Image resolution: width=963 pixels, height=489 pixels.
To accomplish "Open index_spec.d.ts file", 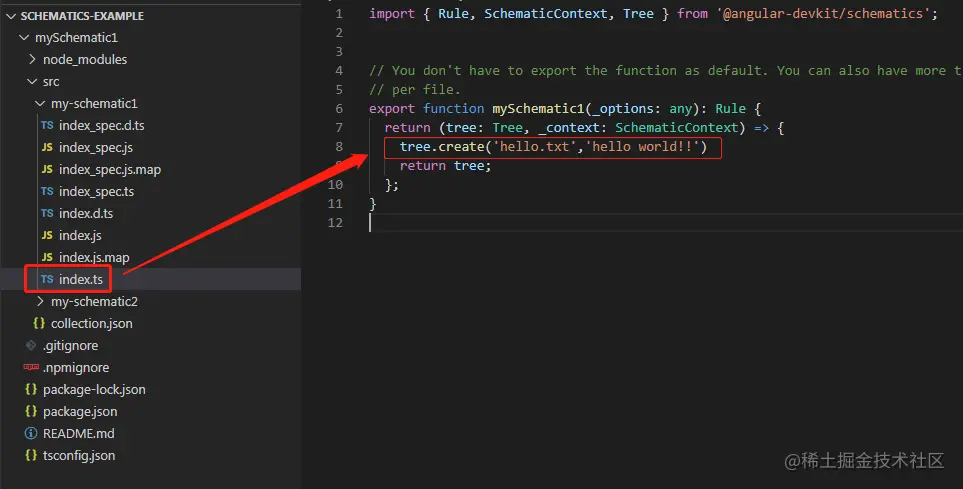I will click(x=102, y=126).
